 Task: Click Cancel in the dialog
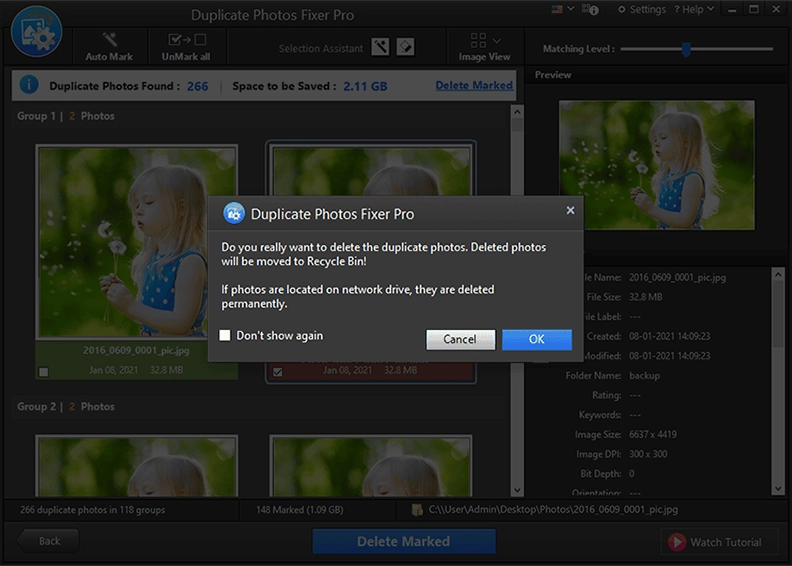(460, 339)
